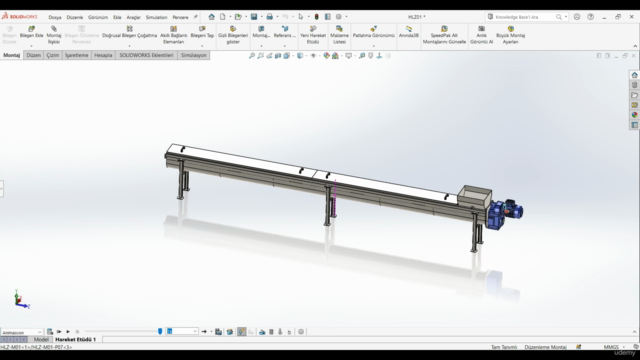
Task: Open the Görünüm menu
Action: coord(98,17)
